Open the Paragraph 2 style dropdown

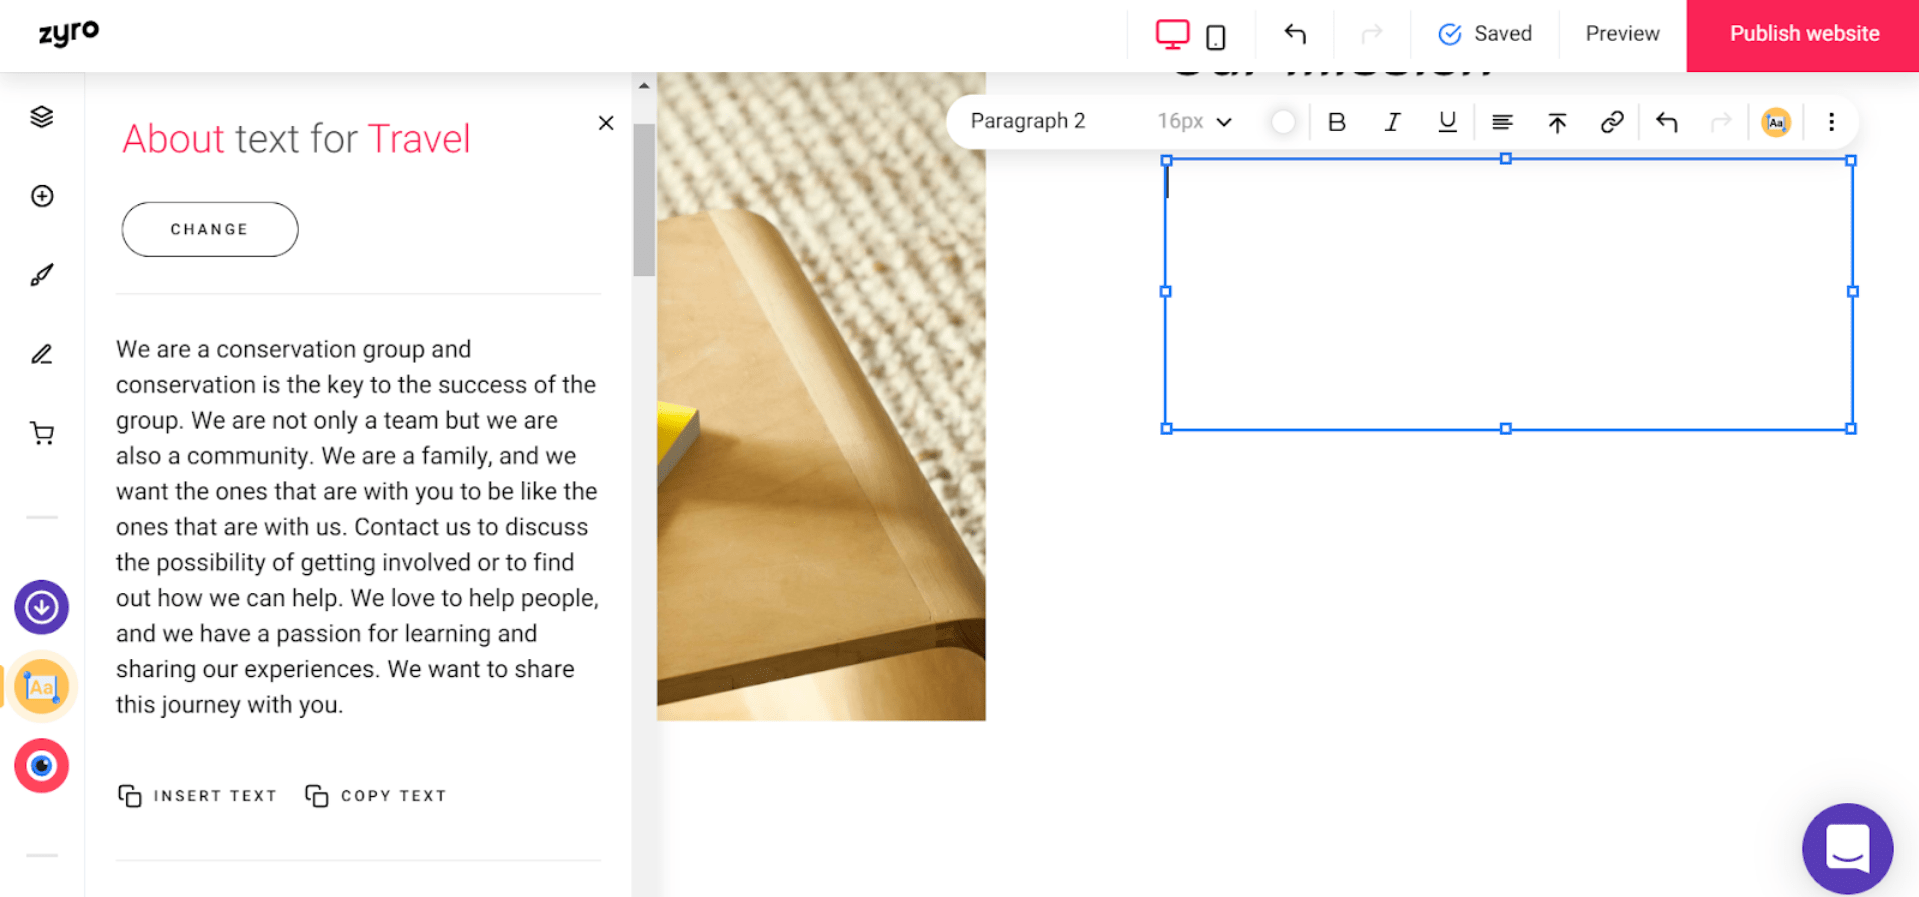pyautogui.click(x=1028, y=121)
